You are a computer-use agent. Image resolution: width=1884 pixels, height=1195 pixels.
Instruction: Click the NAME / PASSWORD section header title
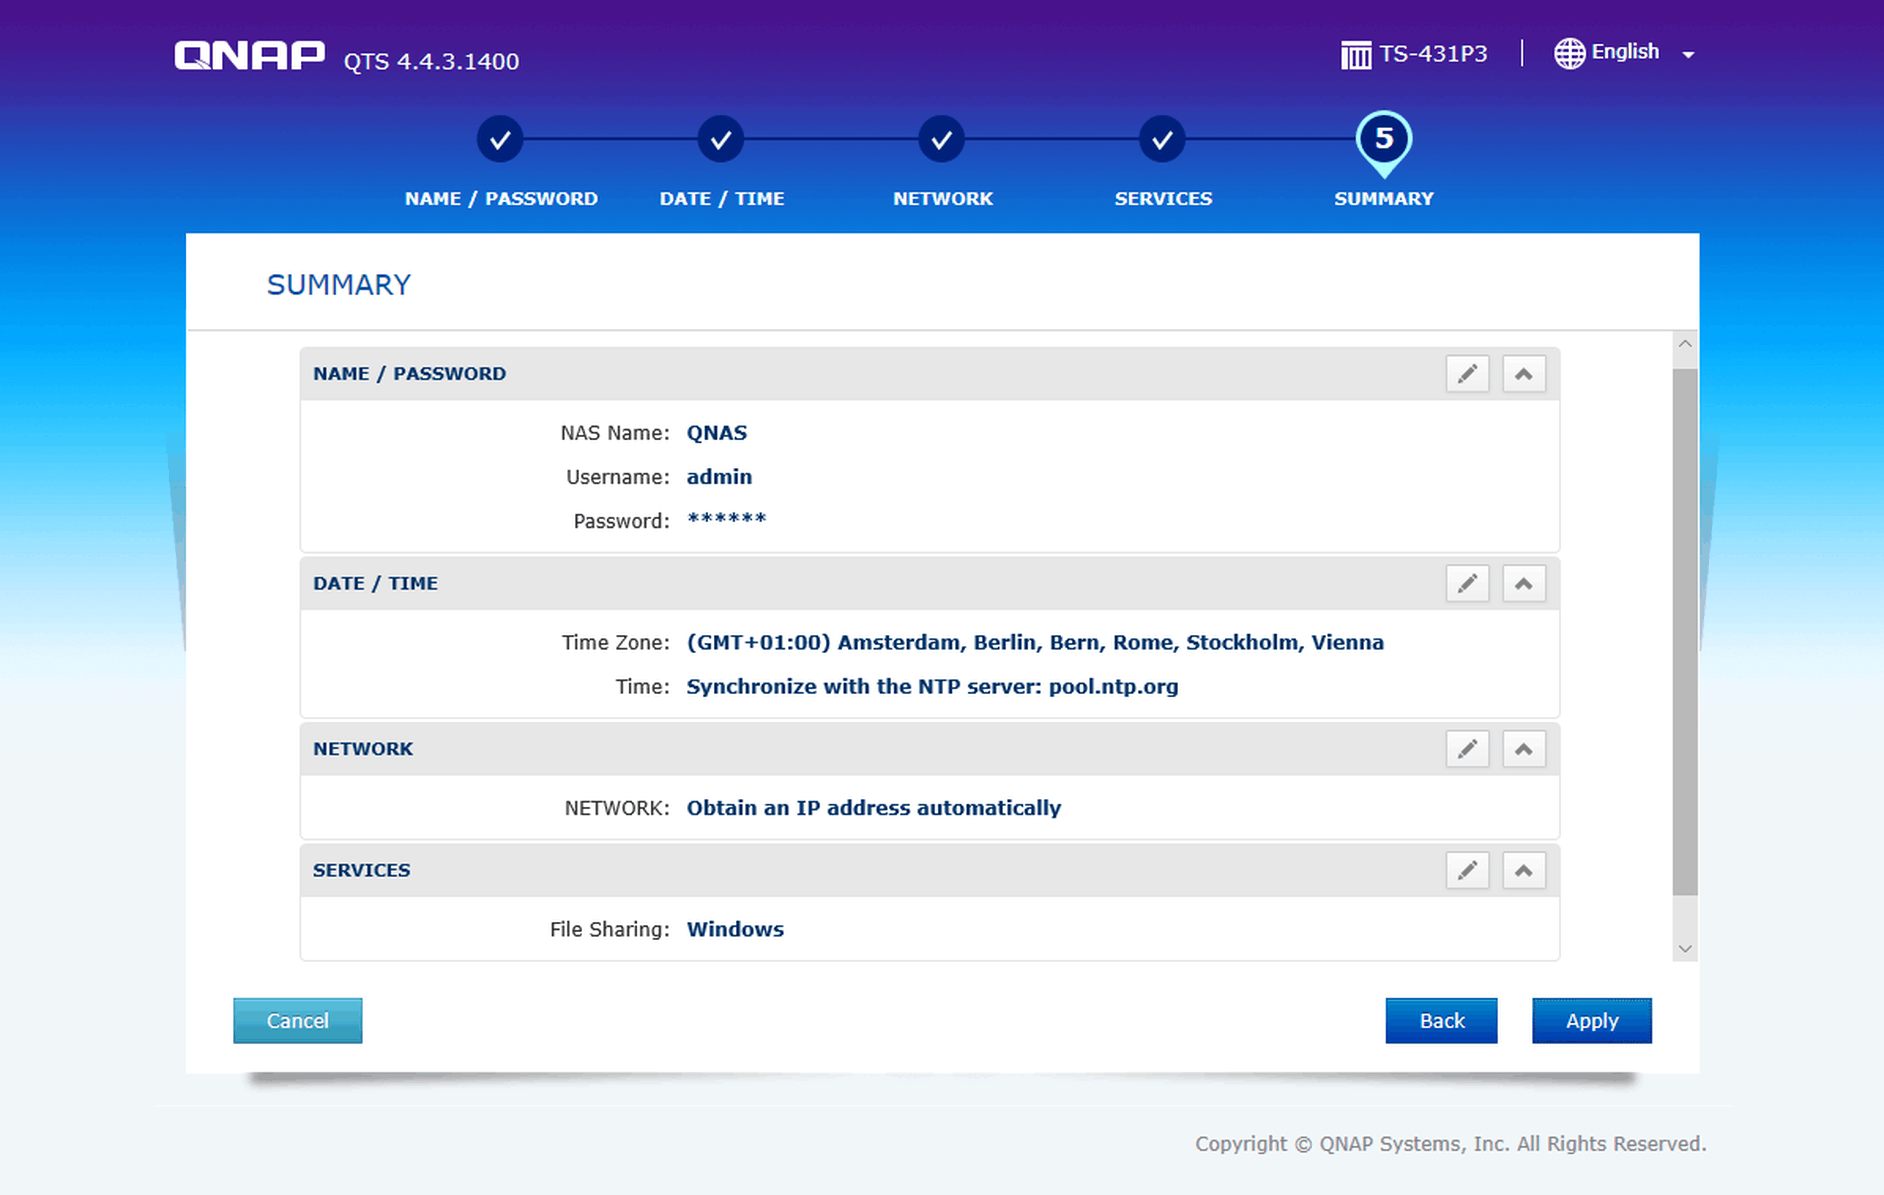[409, 374]
